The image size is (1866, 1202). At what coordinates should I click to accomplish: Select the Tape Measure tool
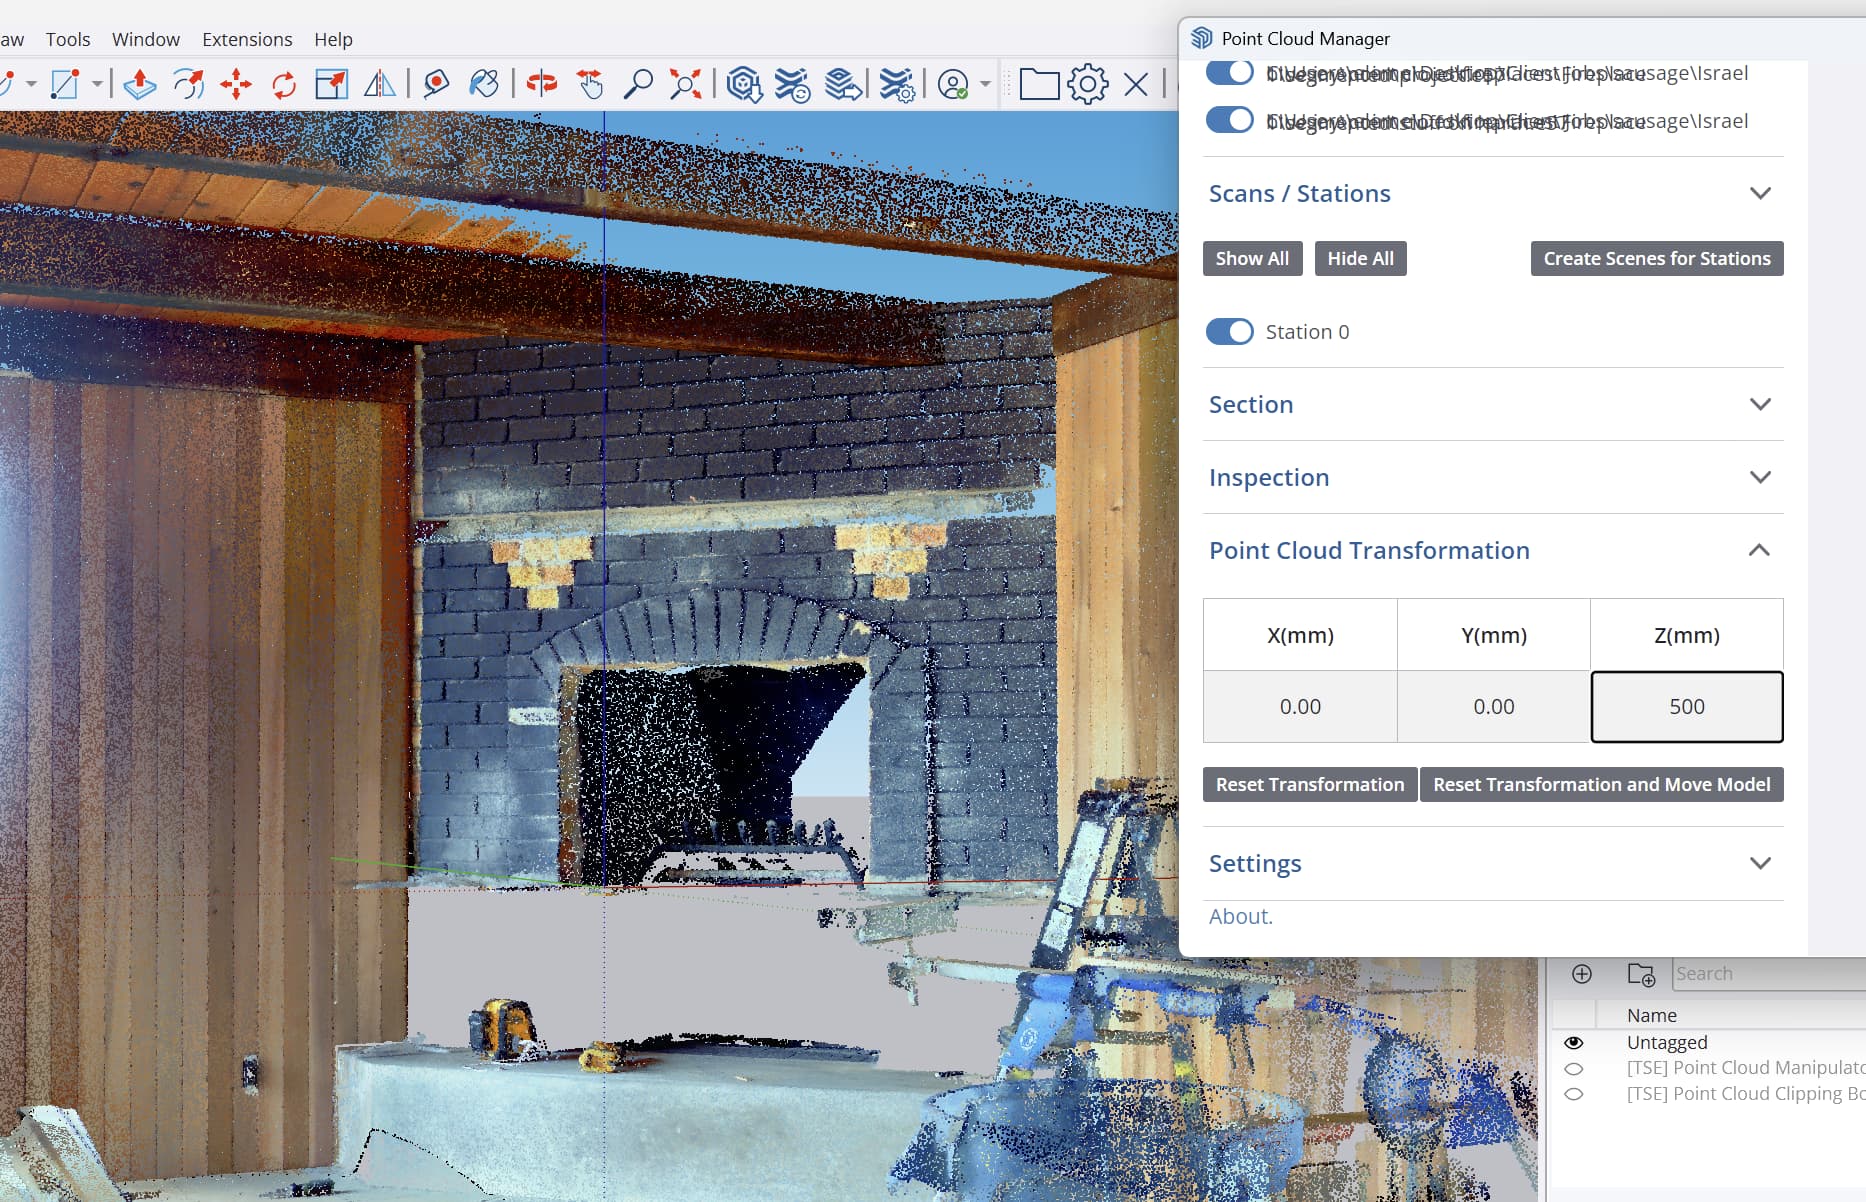point(436,84)
